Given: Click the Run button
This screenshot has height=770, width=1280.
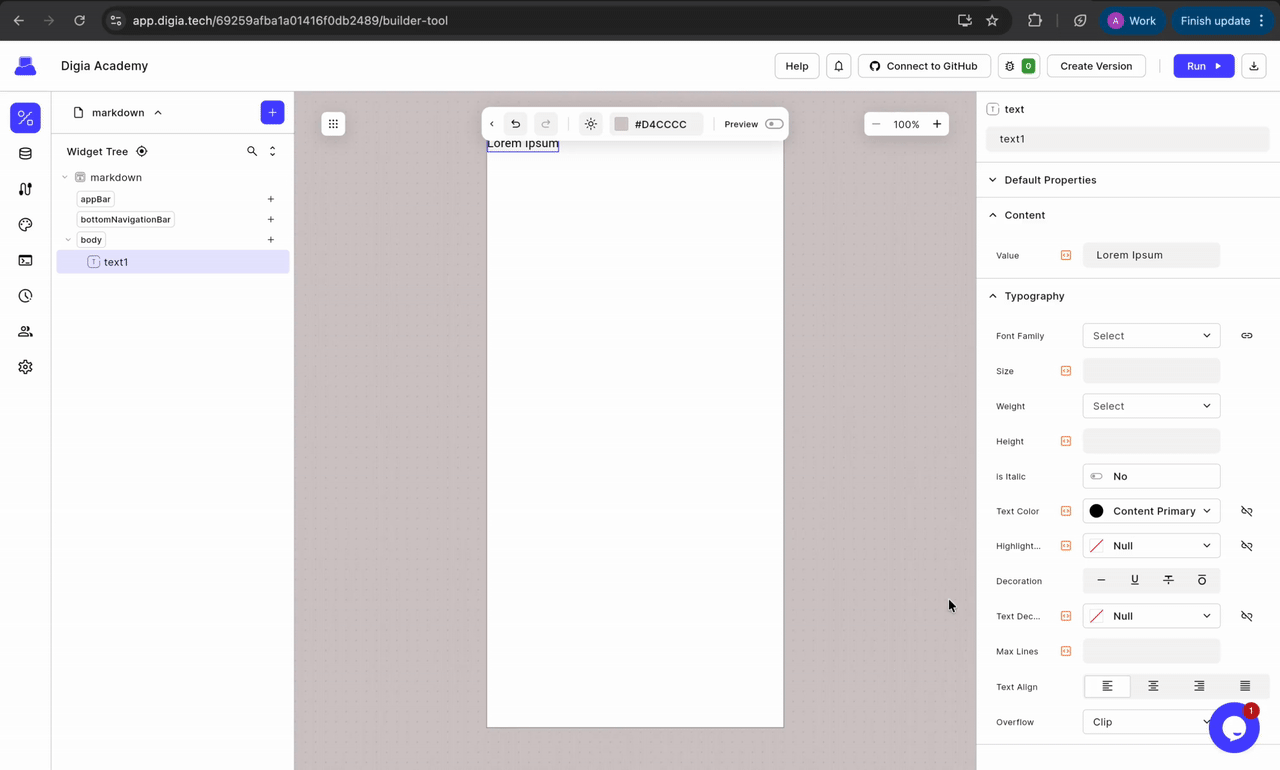Looking at the screenshot, I should point(1203,66).
